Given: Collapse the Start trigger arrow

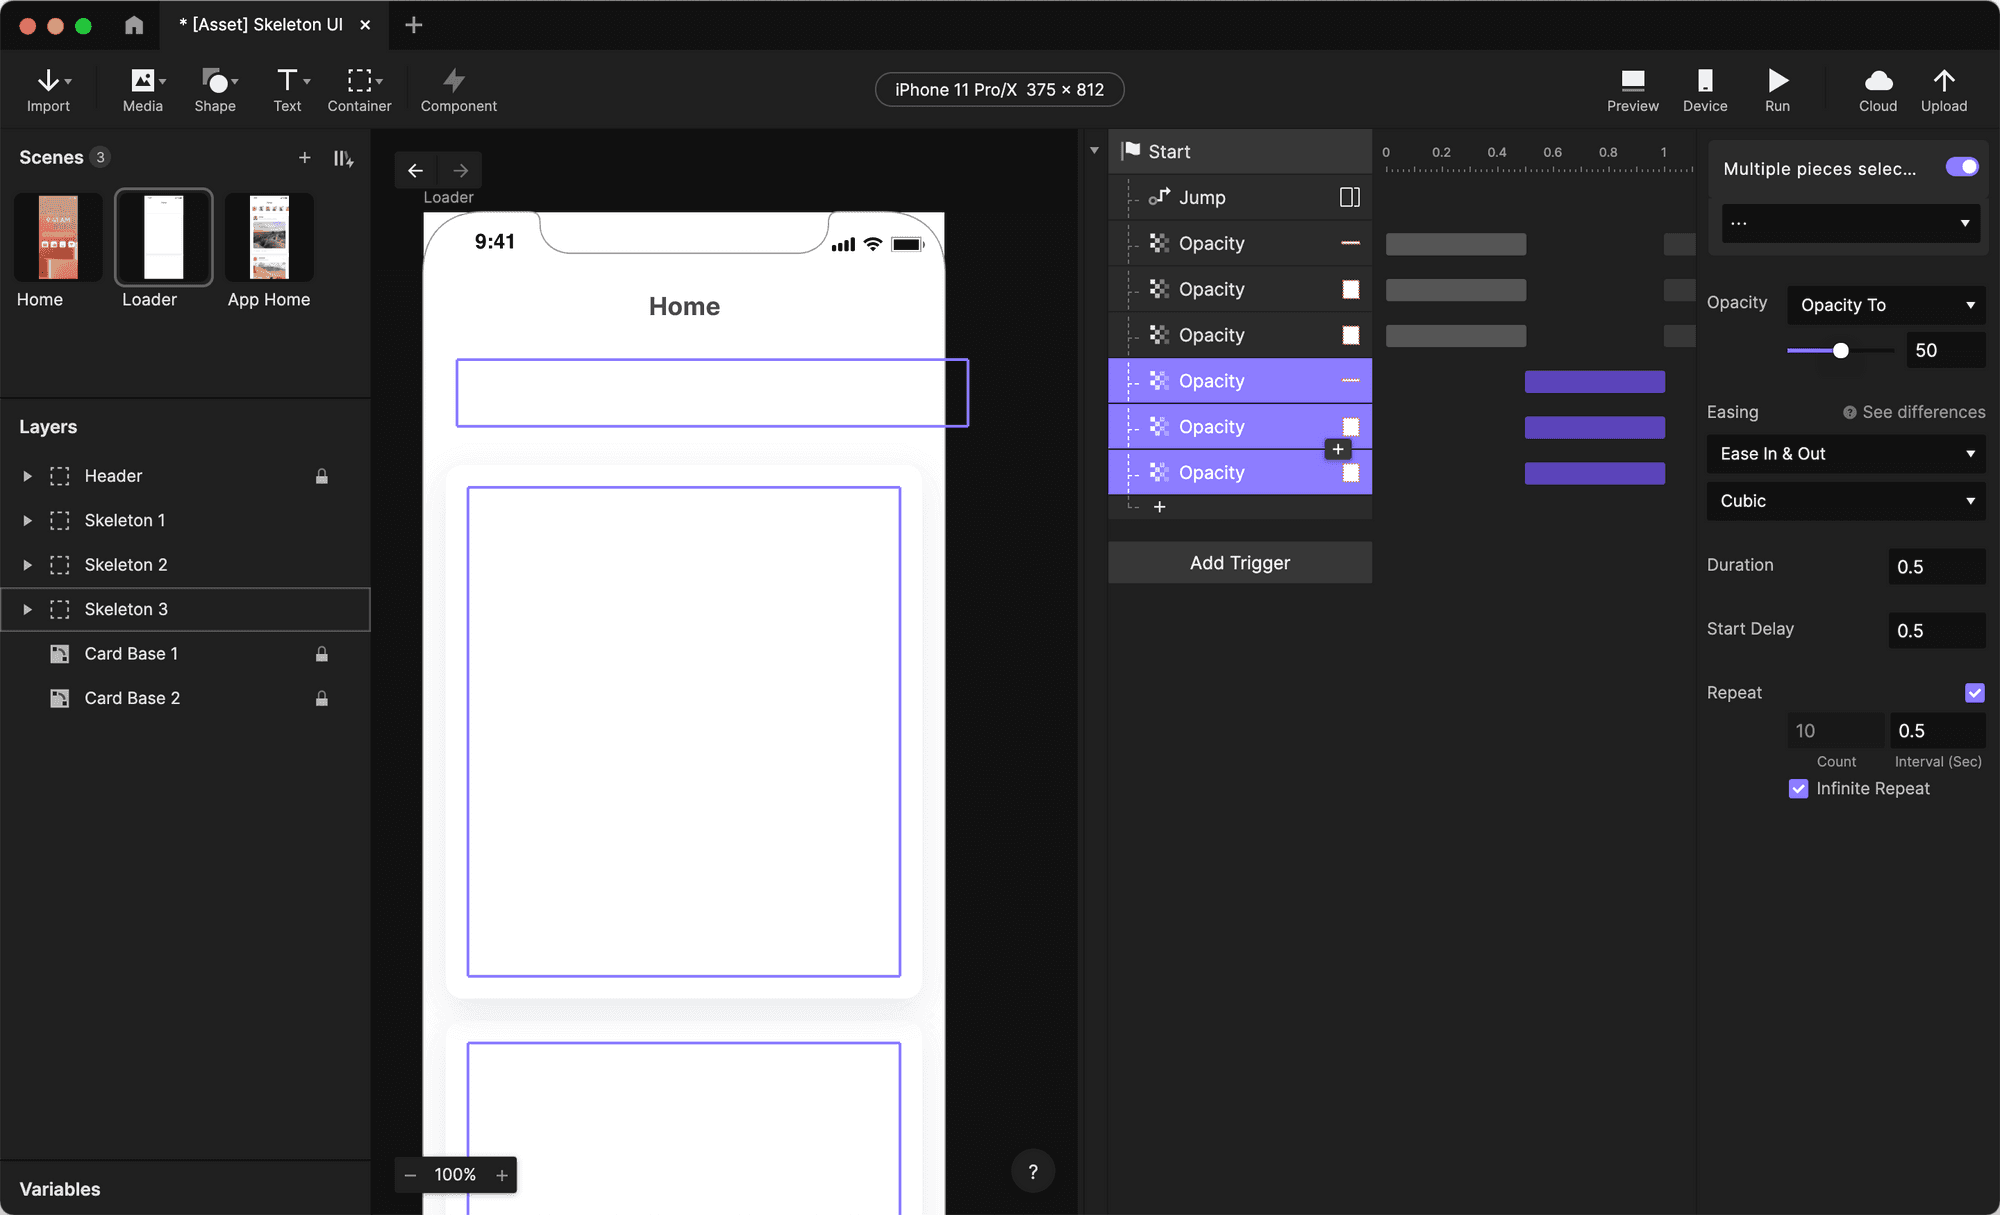Looking at the screenshot, I should pyautogui.click(x=1094, y=151).
